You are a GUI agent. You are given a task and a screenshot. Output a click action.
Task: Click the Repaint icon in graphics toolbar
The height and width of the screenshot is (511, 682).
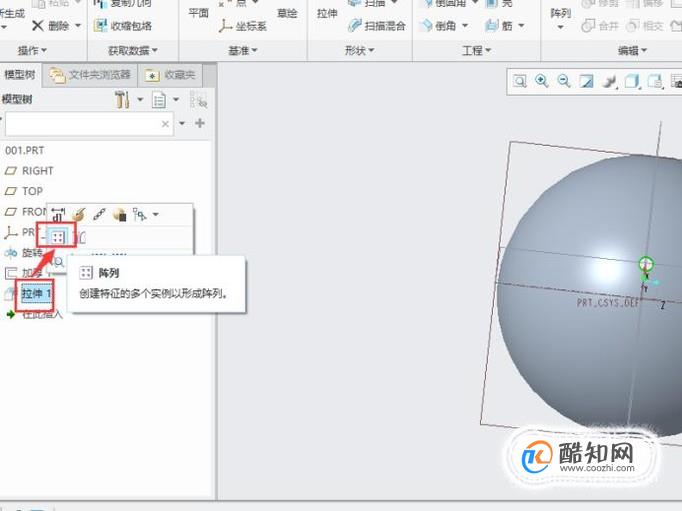586,81
